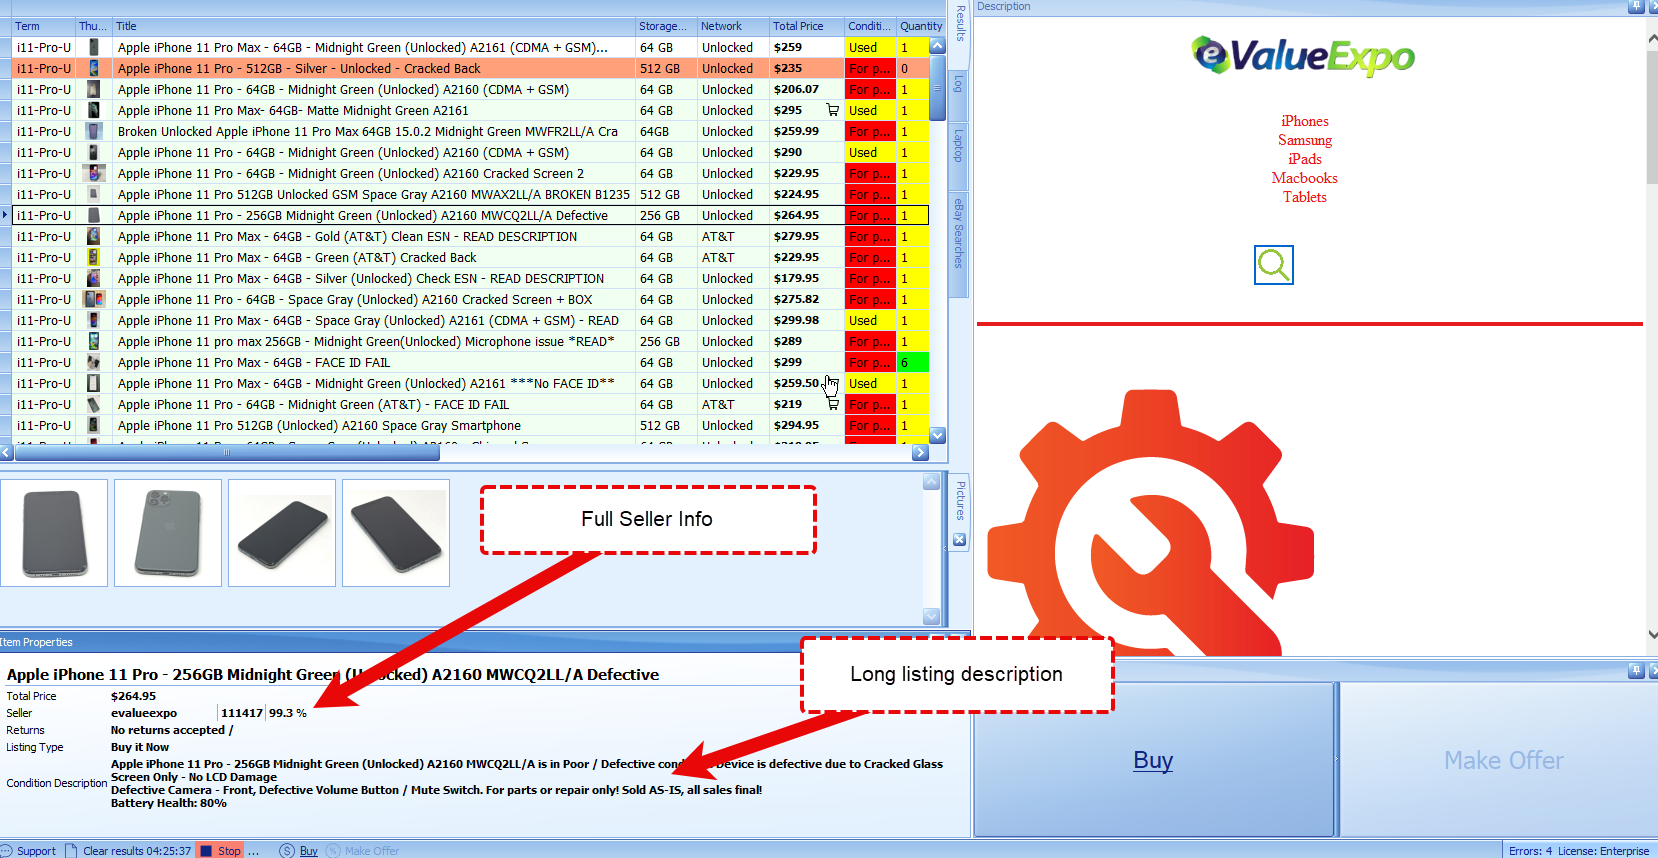
Task: Click the results list scroll-up arrow
Action: click(x=937, y=46)
